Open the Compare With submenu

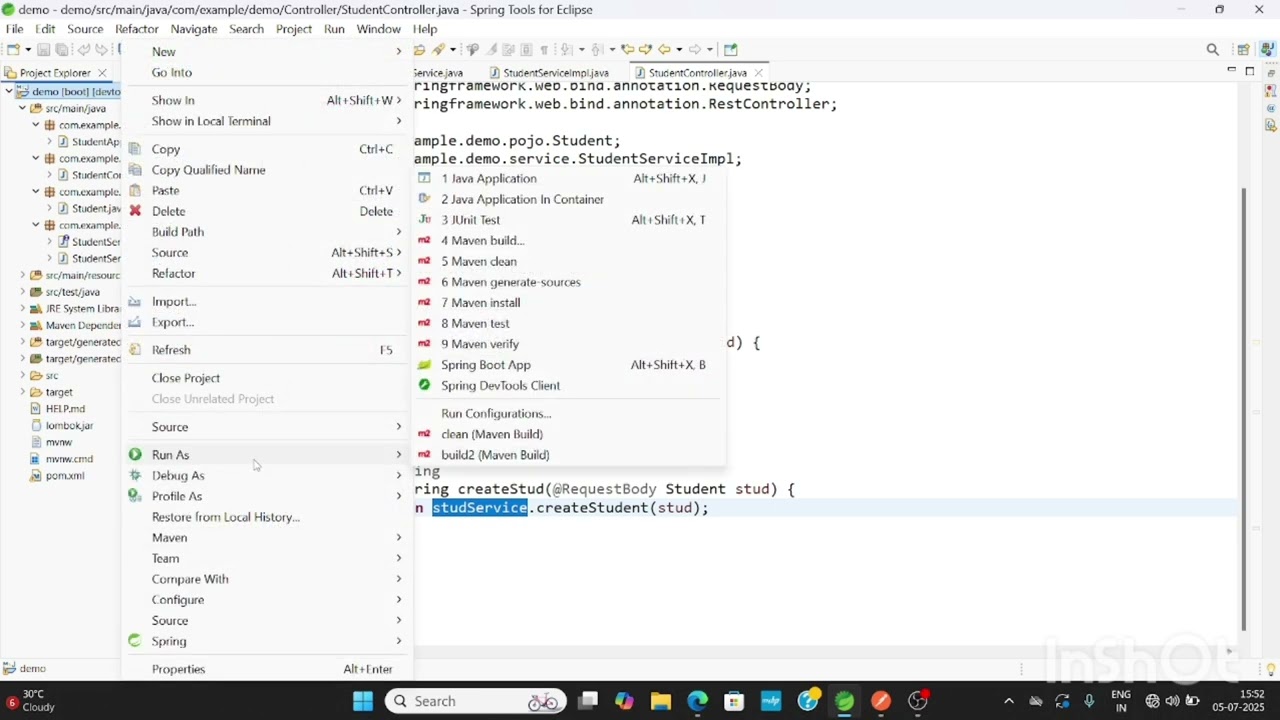click(x=265, y=579)
